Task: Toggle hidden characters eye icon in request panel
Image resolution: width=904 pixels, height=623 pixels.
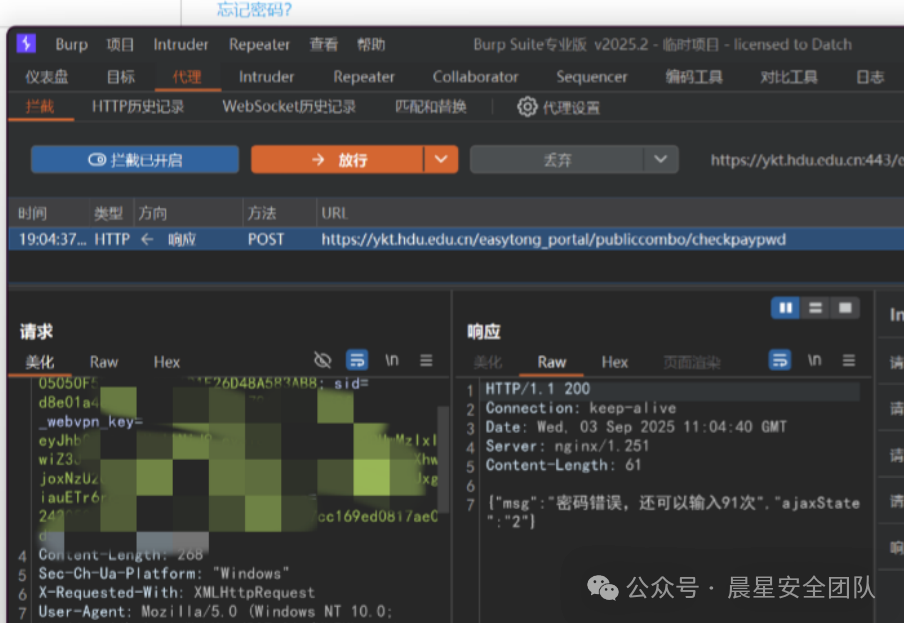Action: 322,361
